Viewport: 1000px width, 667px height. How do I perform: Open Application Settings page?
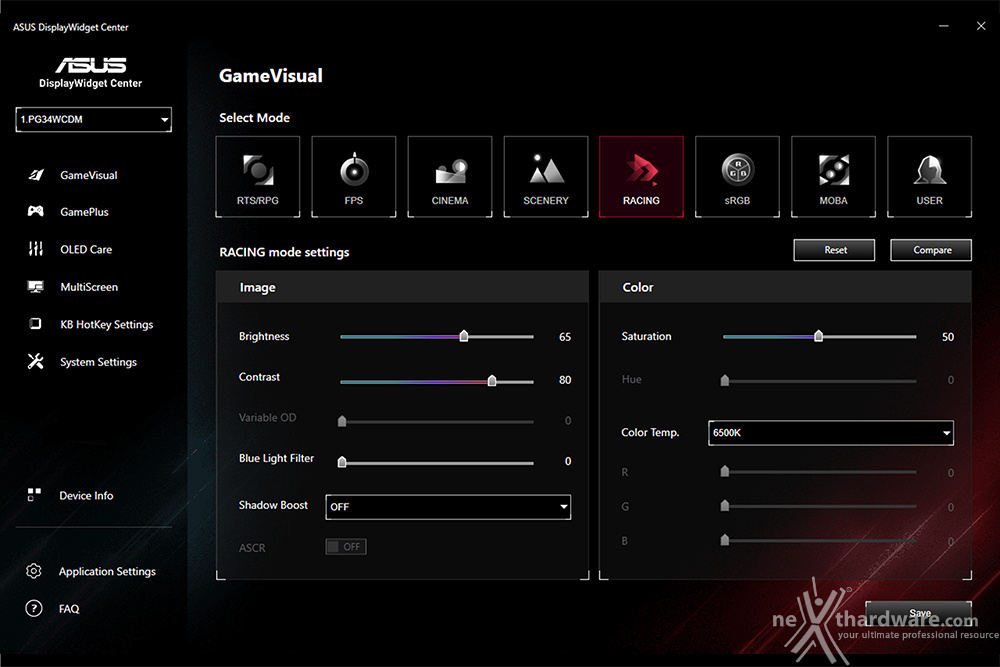point(107,571)
